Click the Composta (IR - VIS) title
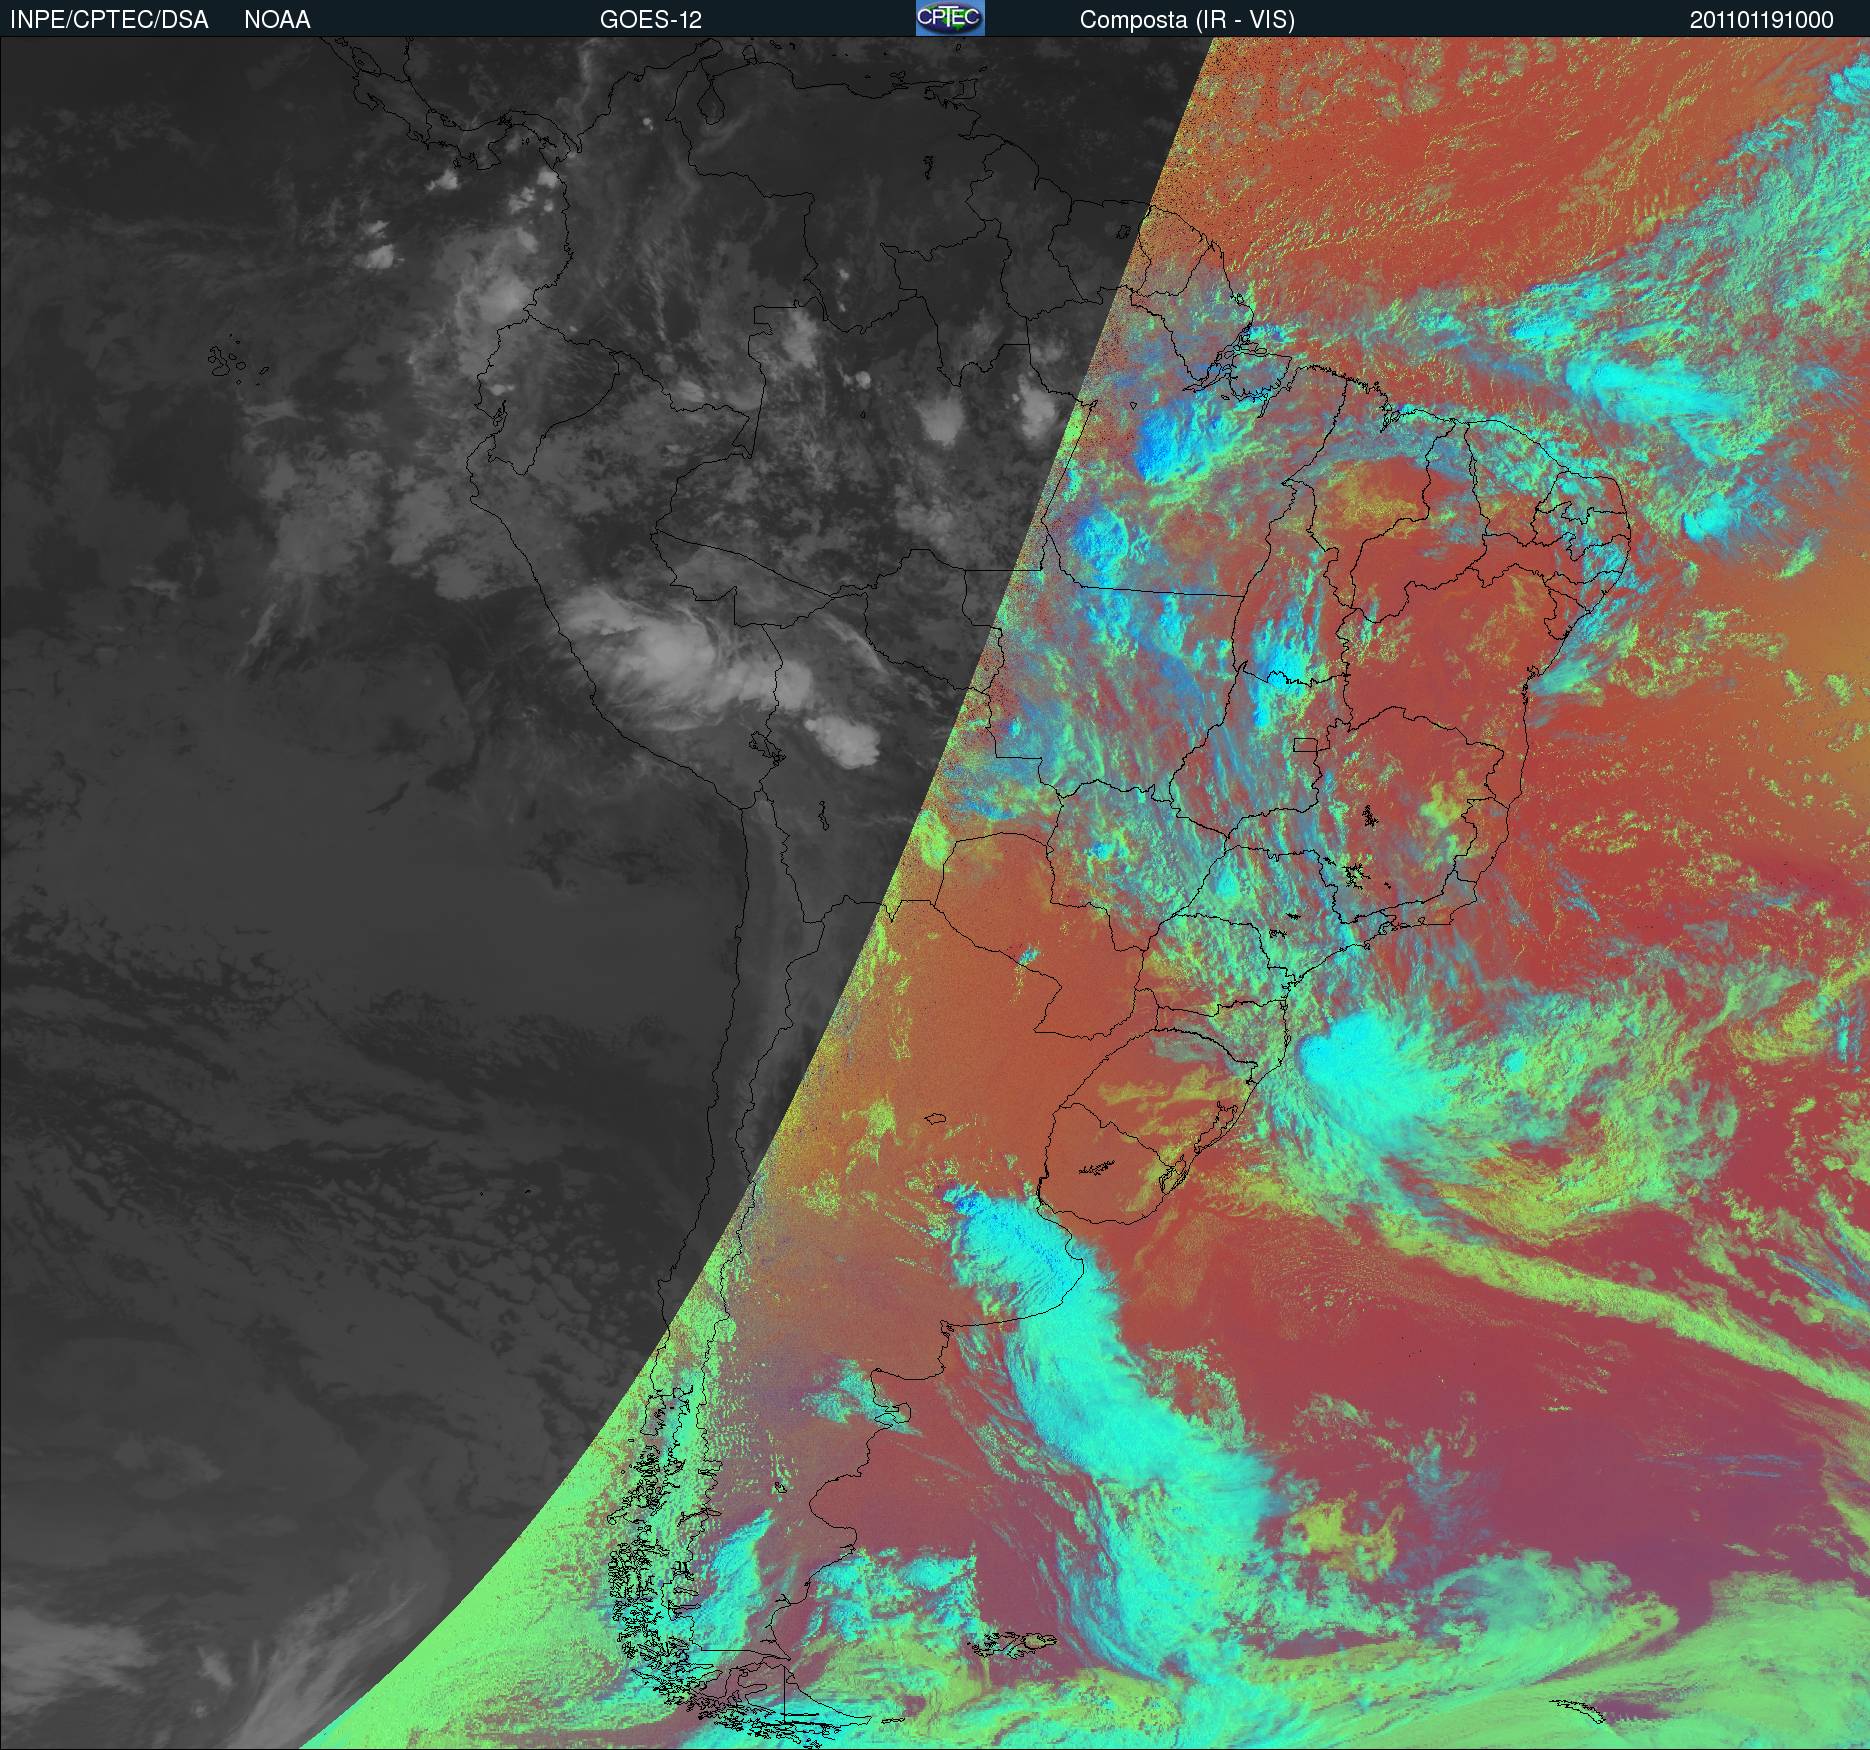Viewport: 1870px width, 1750px height. 1187,20
